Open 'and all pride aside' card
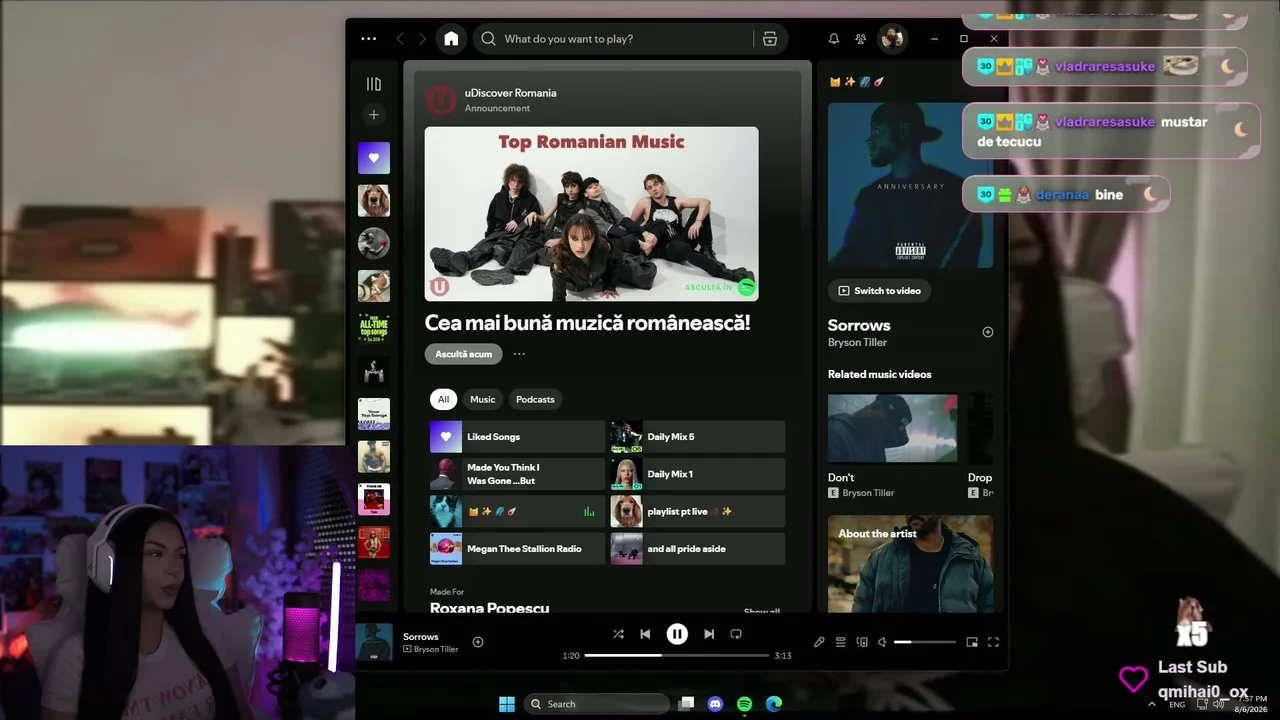Viewport: 1280px width, 720px height. click(698, 549)
